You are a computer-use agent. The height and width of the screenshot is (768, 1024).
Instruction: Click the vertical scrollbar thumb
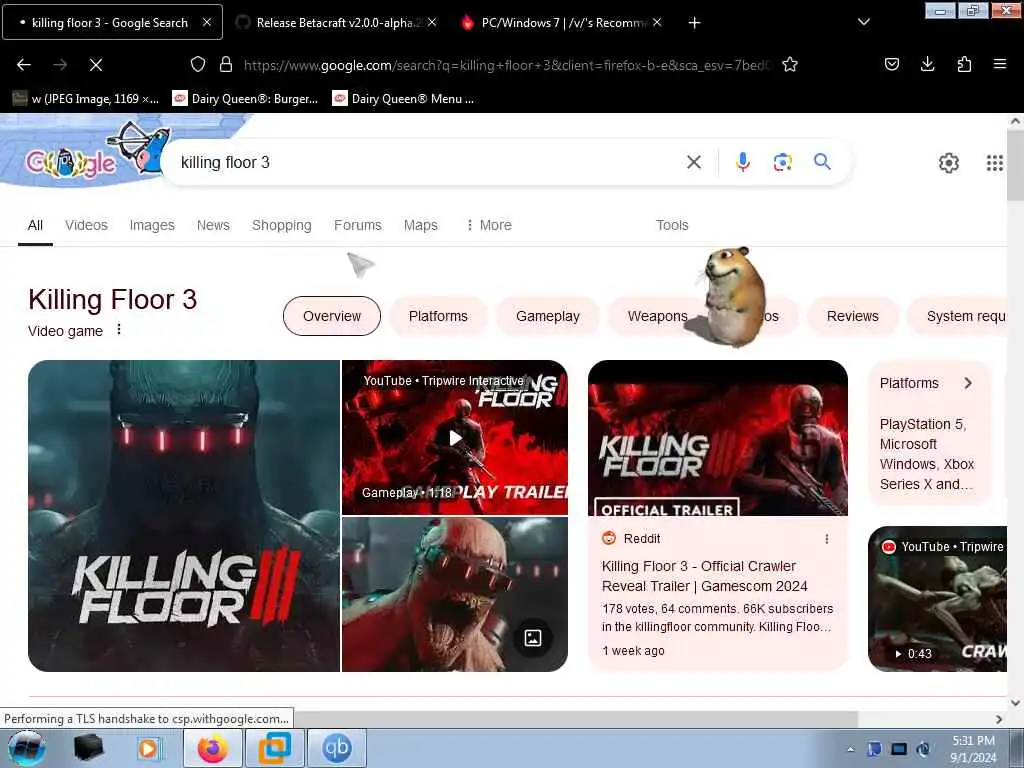click(1015, 167)
